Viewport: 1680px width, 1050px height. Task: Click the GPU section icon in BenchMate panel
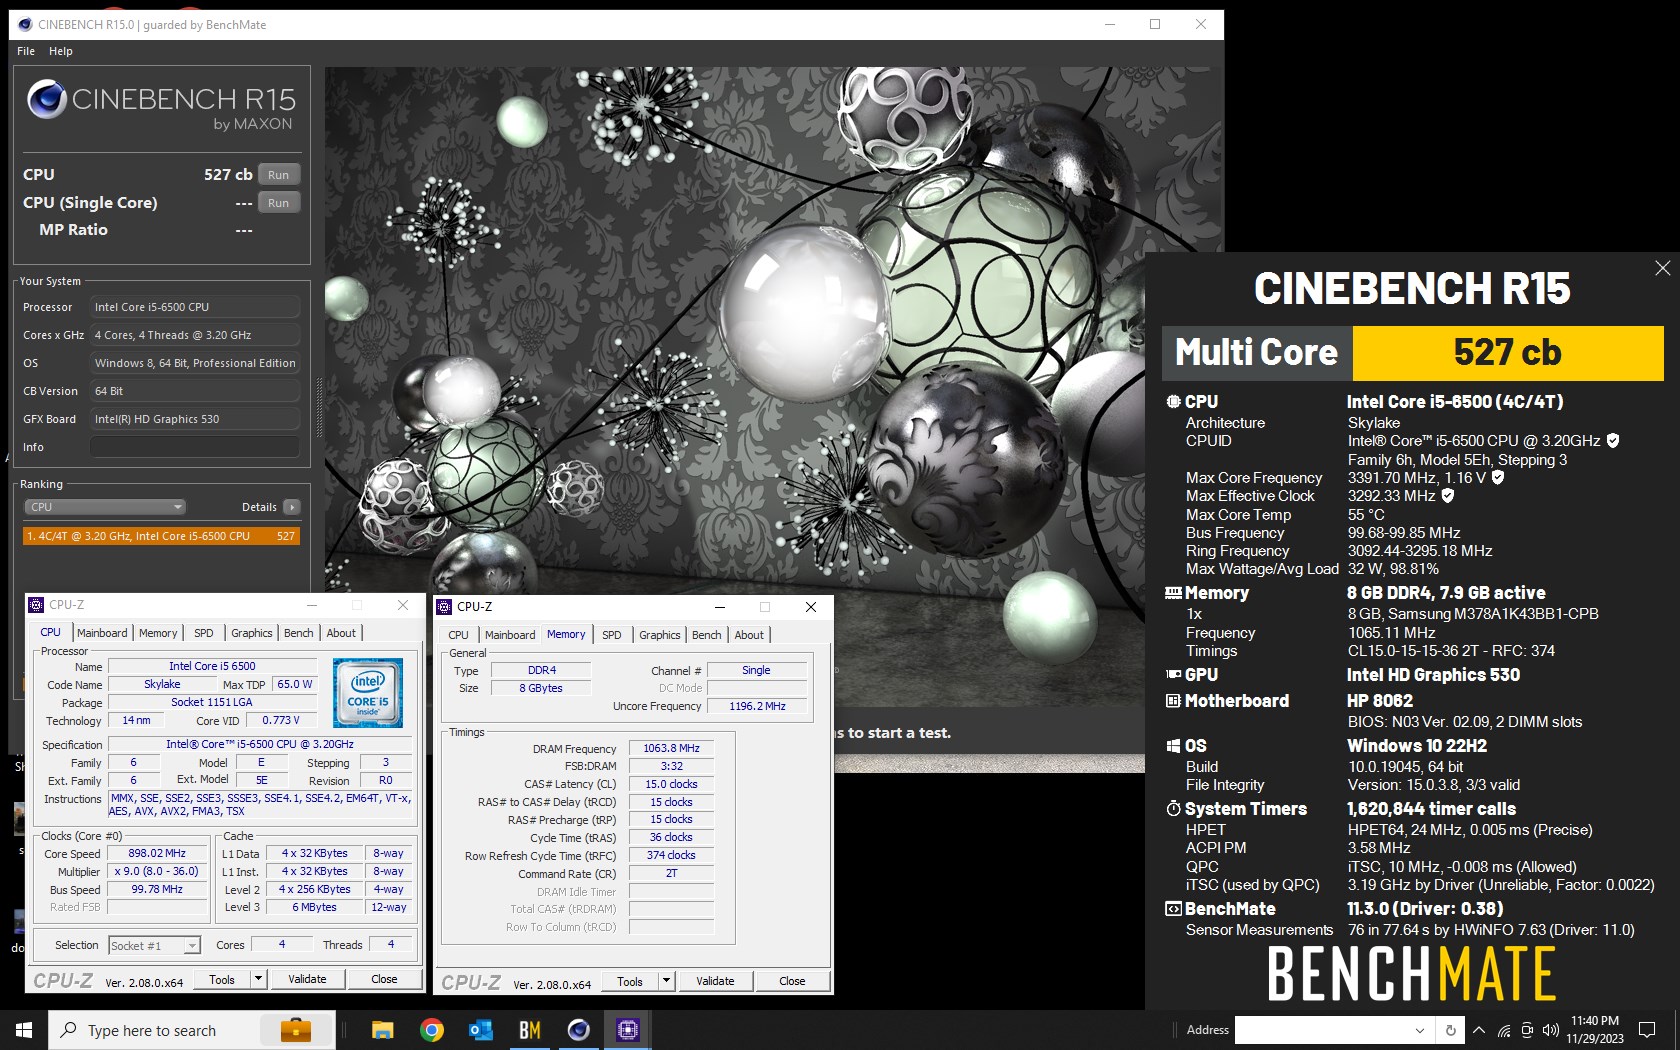[1173, 675]
